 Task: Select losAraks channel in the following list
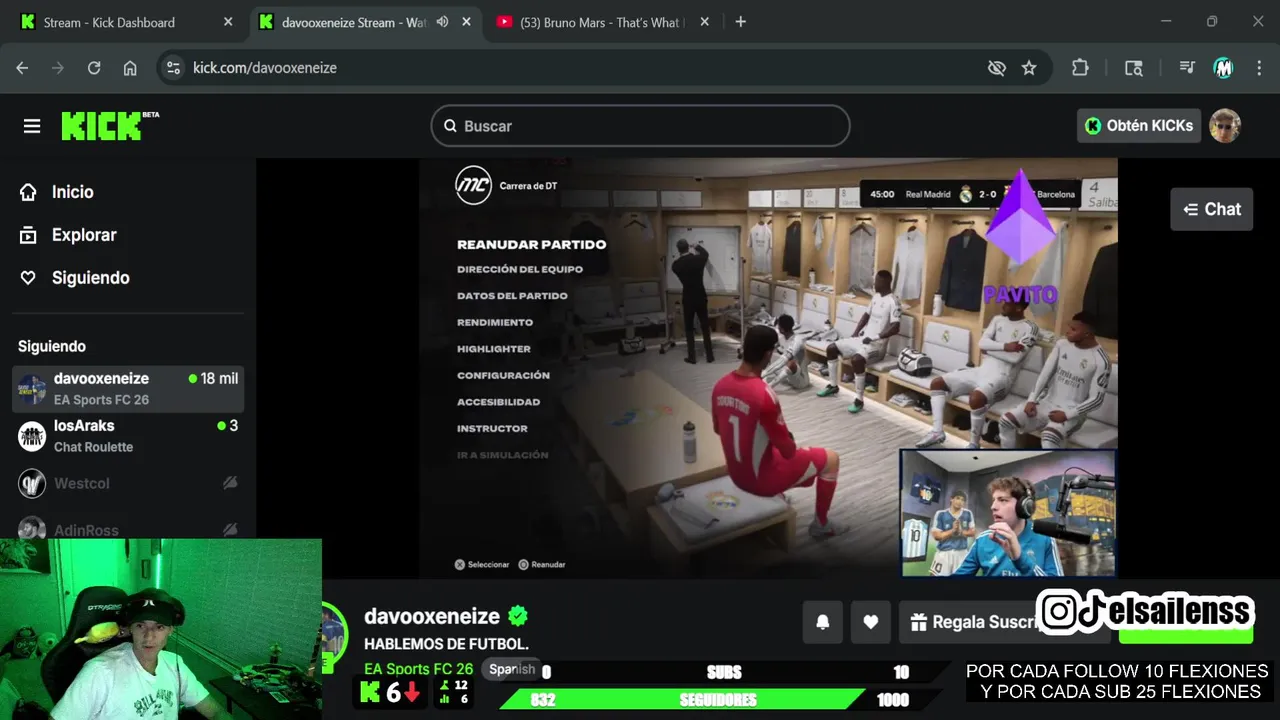(x=128, y=436)
